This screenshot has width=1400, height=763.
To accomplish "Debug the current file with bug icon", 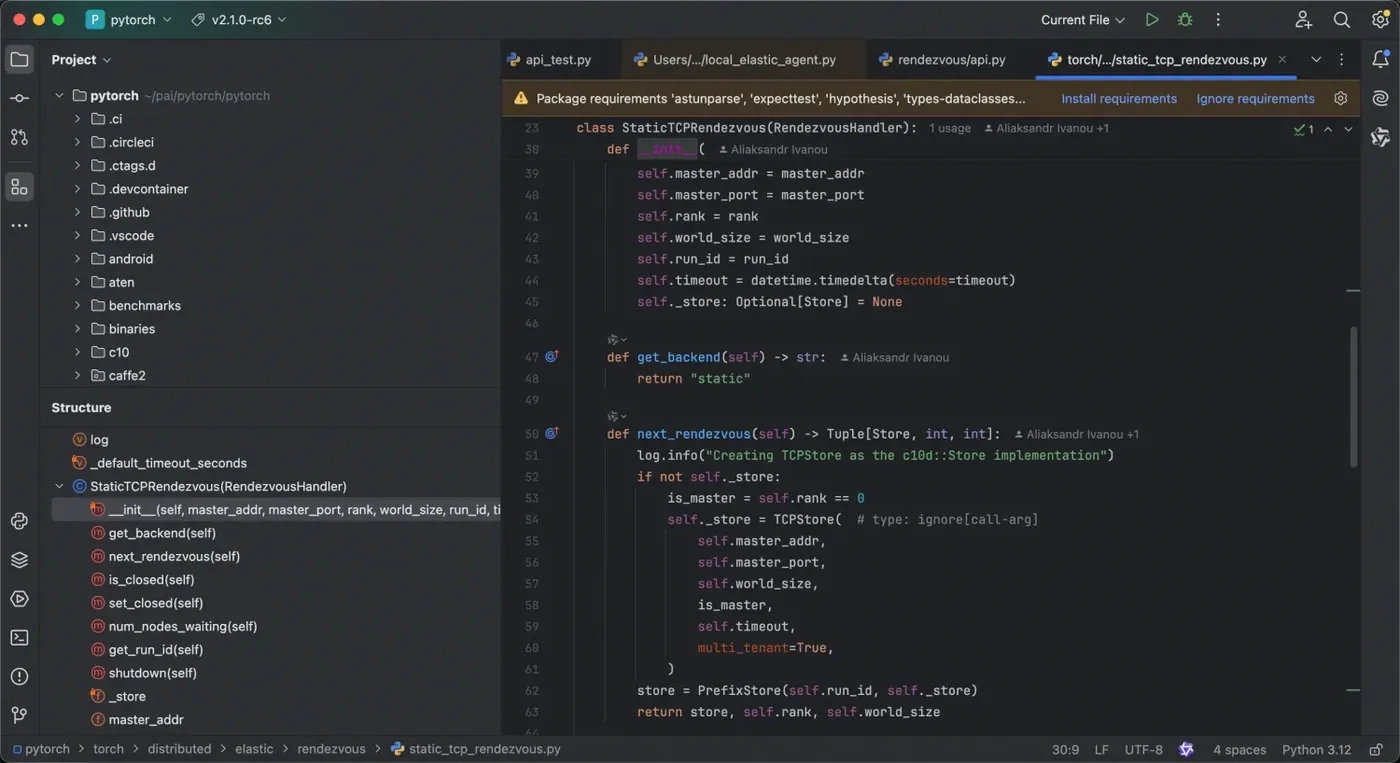I will click(x=1185, y=20).
